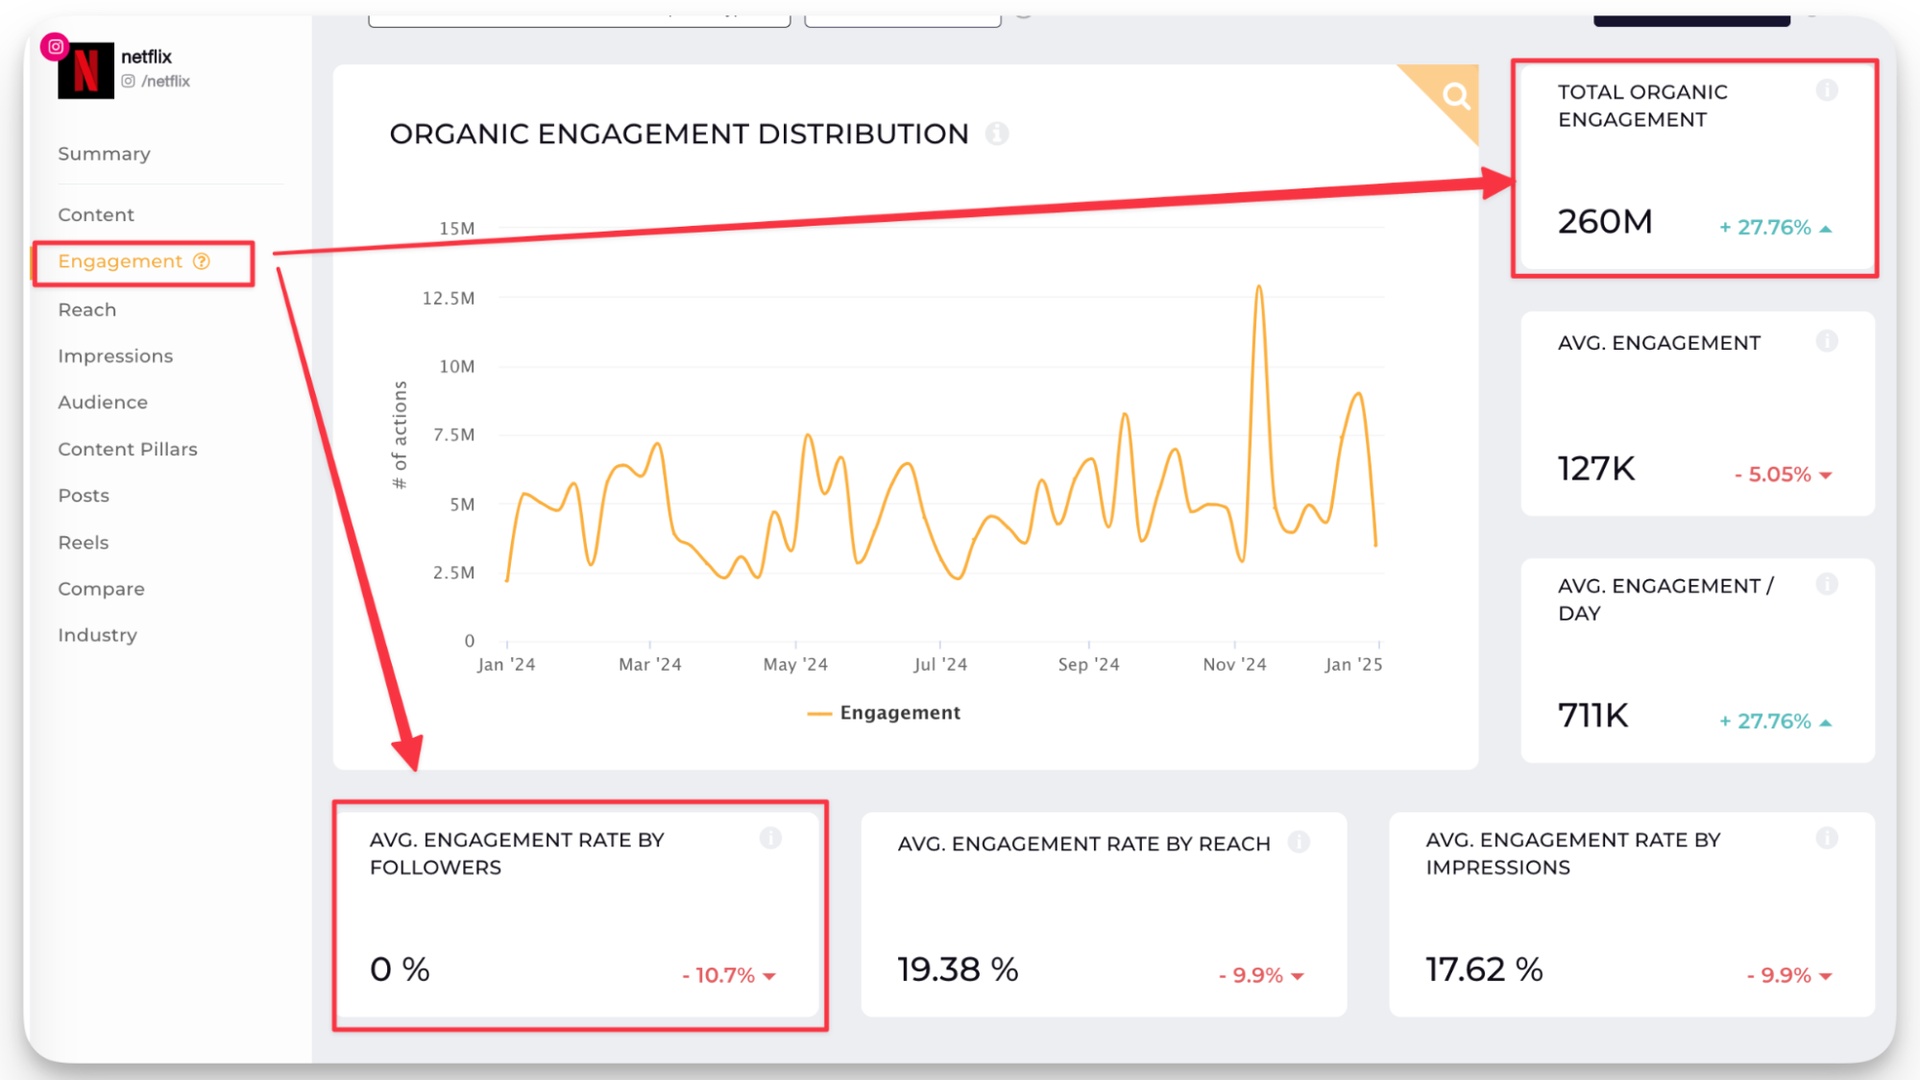Click the help icon beside Engagement menu item
Viewport: 1920px width, 1080px height.
pos(202,261)
